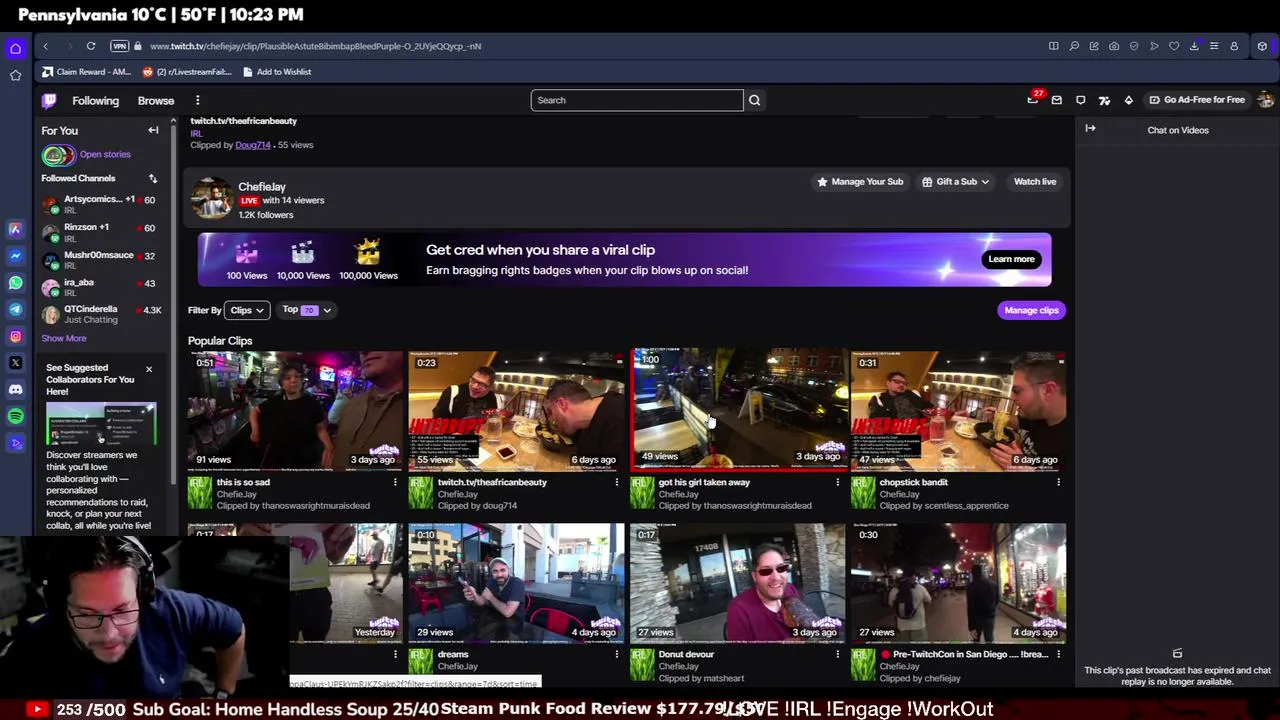Screen dimensions: 1280x720
Task: Open the Twitch more options three-dot menu
Action: tap(197, 100)
